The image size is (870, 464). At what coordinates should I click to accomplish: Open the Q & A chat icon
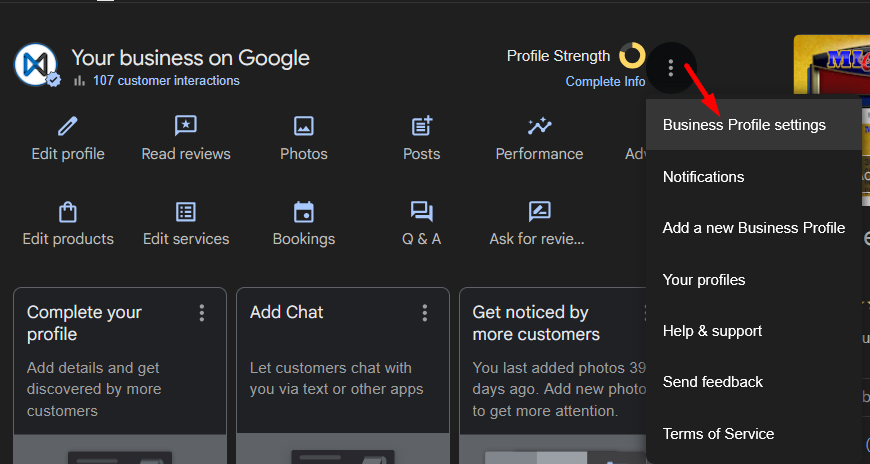[422, 211]
